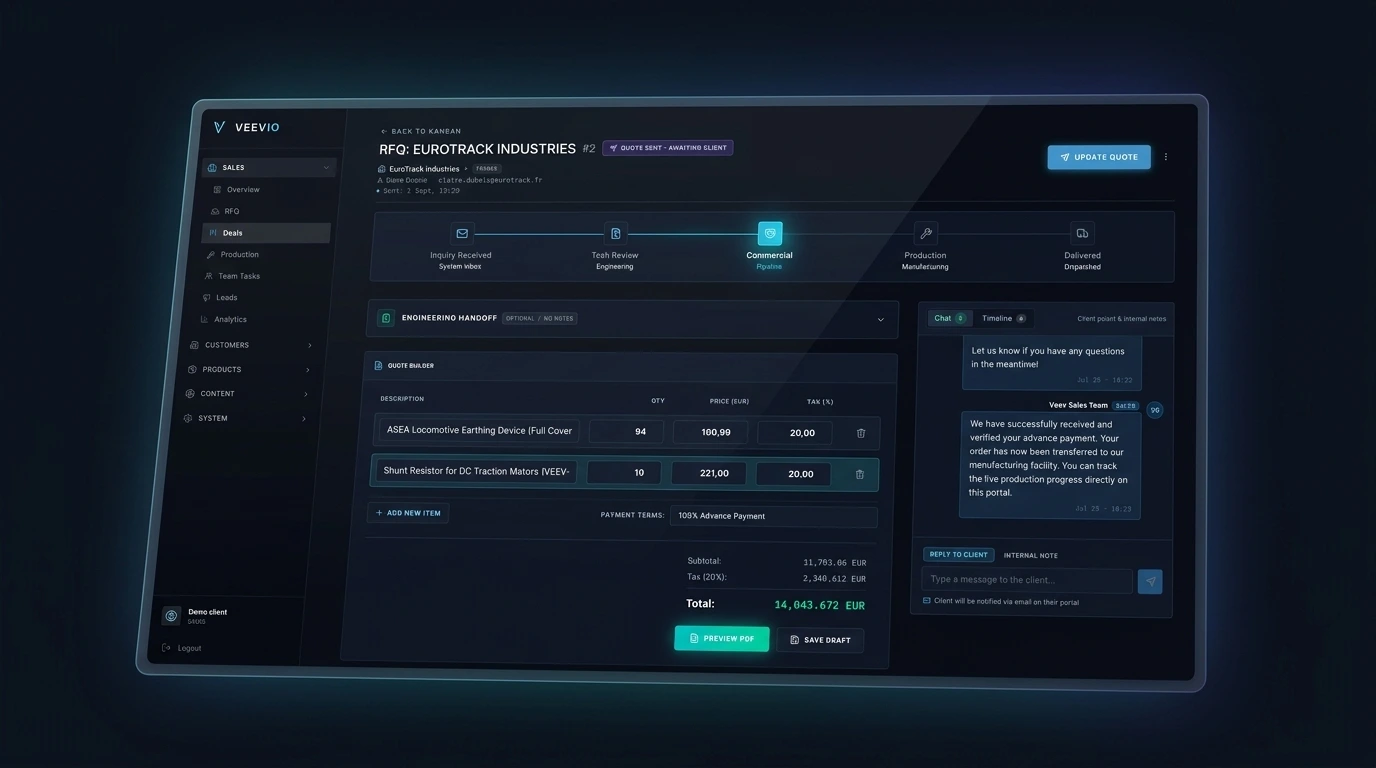Viewport: 1376px width, 768px height.
Task: Select the highlighted Commercial stage icon
Action: pyautogui.click(x=770, y=234)
